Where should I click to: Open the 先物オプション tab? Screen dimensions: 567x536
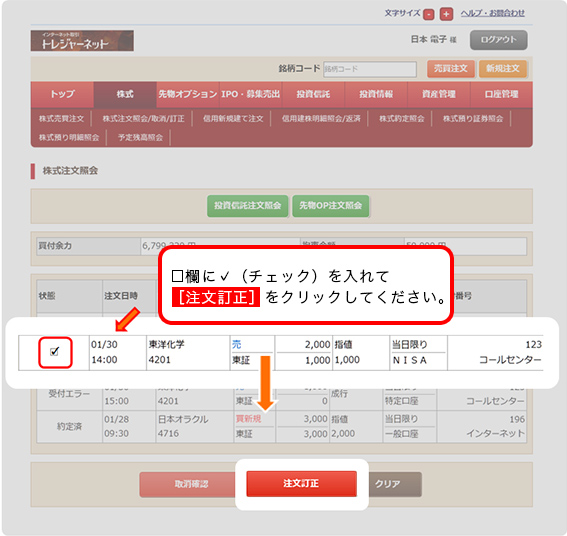pyautogui.click(x=188, y=94)
